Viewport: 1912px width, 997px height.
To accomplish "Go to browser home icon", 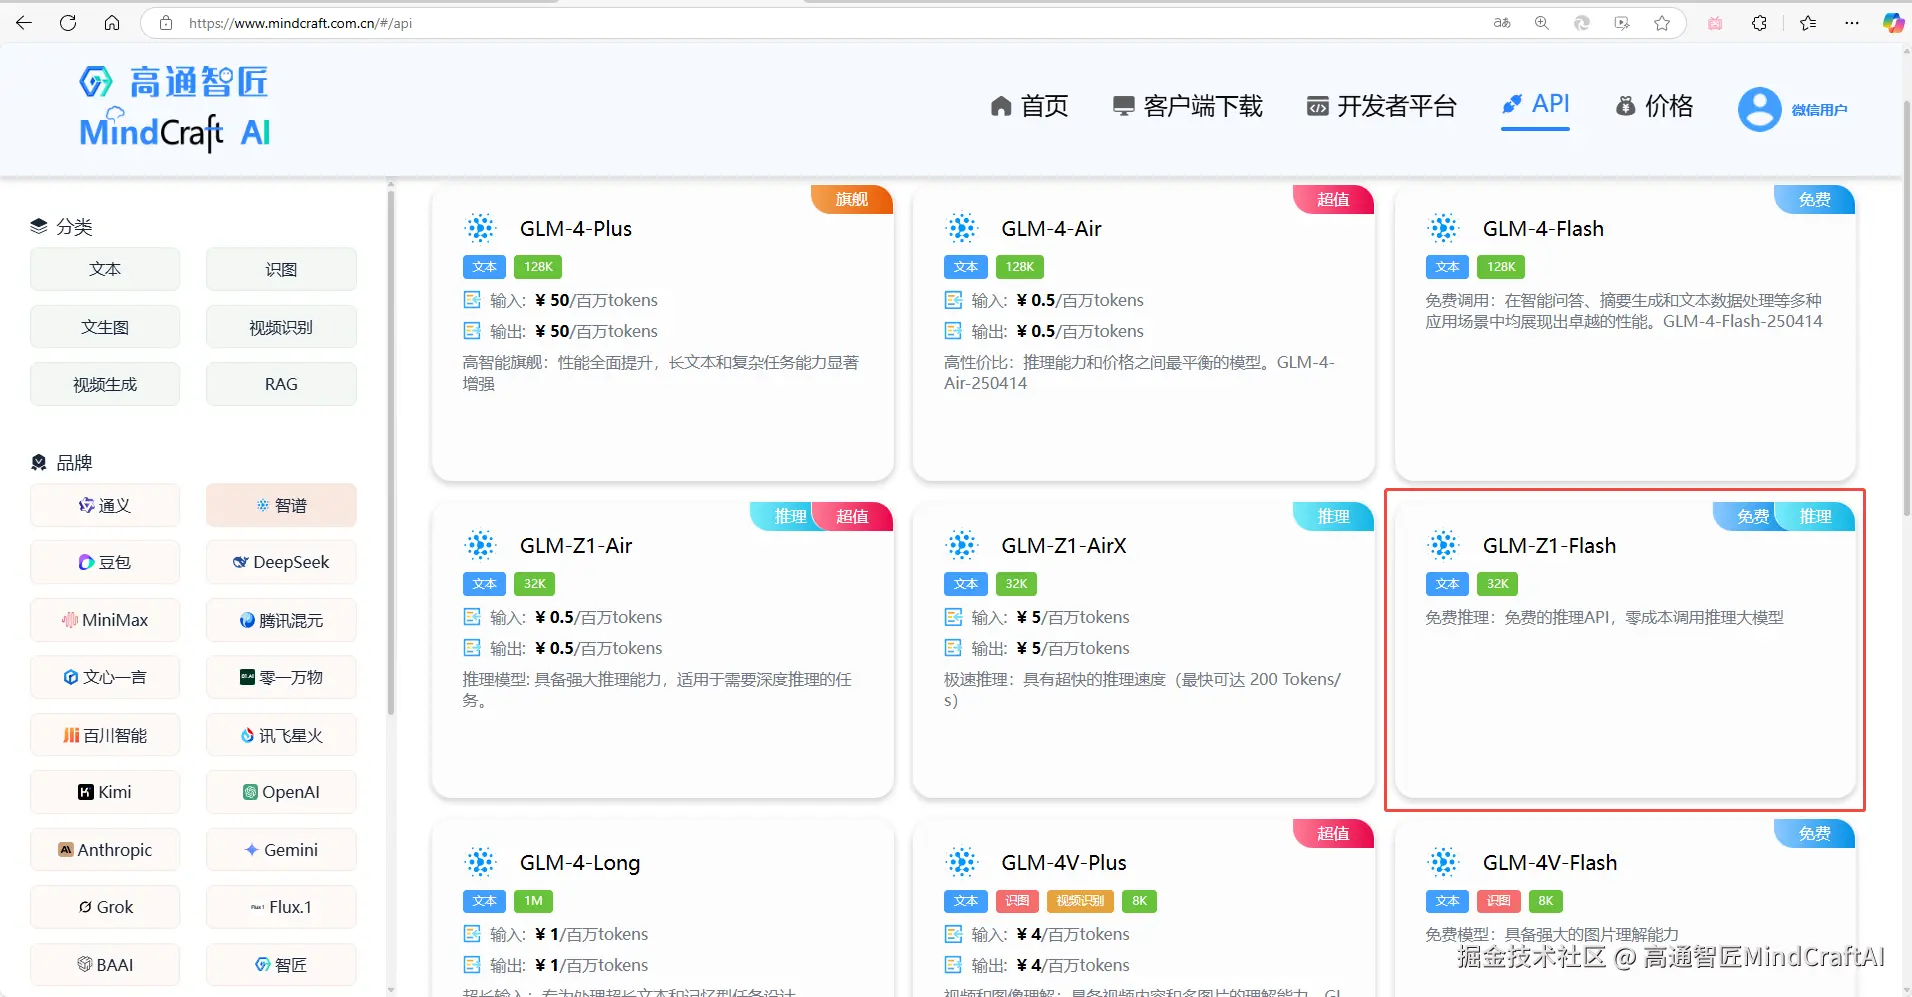I will (x=112, y=23).
